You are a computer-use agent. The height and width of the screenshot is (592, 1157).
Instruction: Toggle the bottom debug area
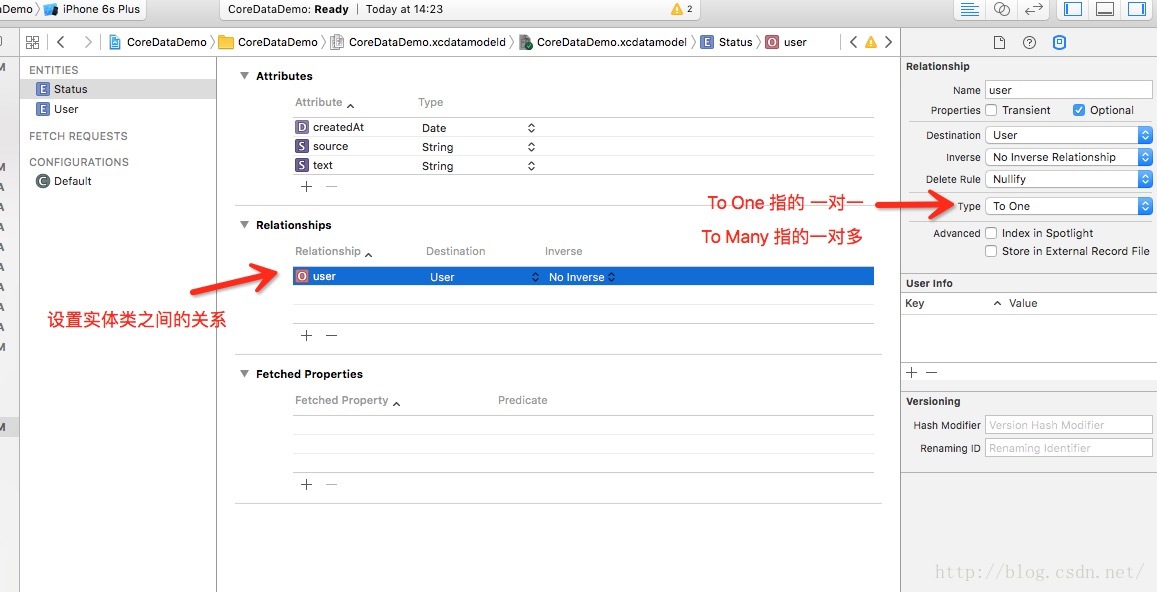coord(1105,9)
